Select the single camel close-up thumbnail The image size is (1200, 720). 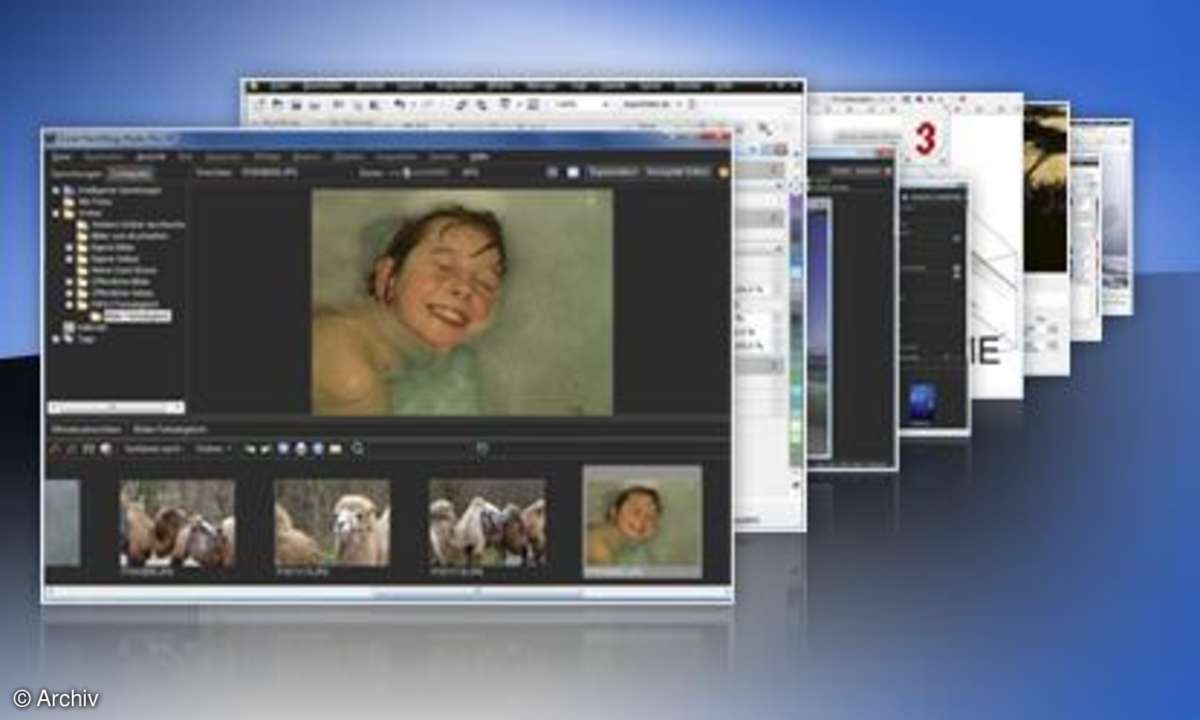[332, 523]
